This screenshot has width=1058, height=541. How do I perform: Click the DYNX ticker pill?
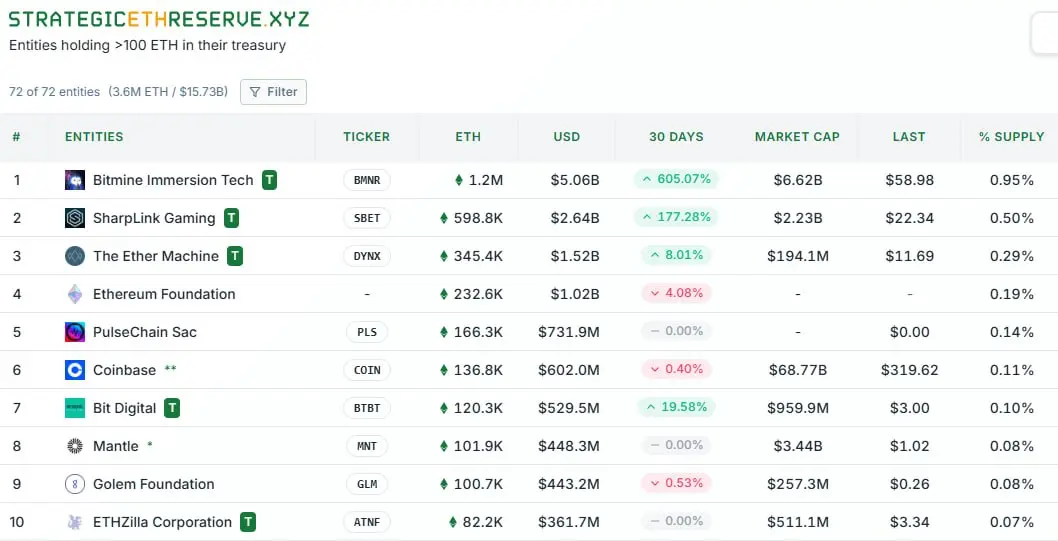[367, 256]
